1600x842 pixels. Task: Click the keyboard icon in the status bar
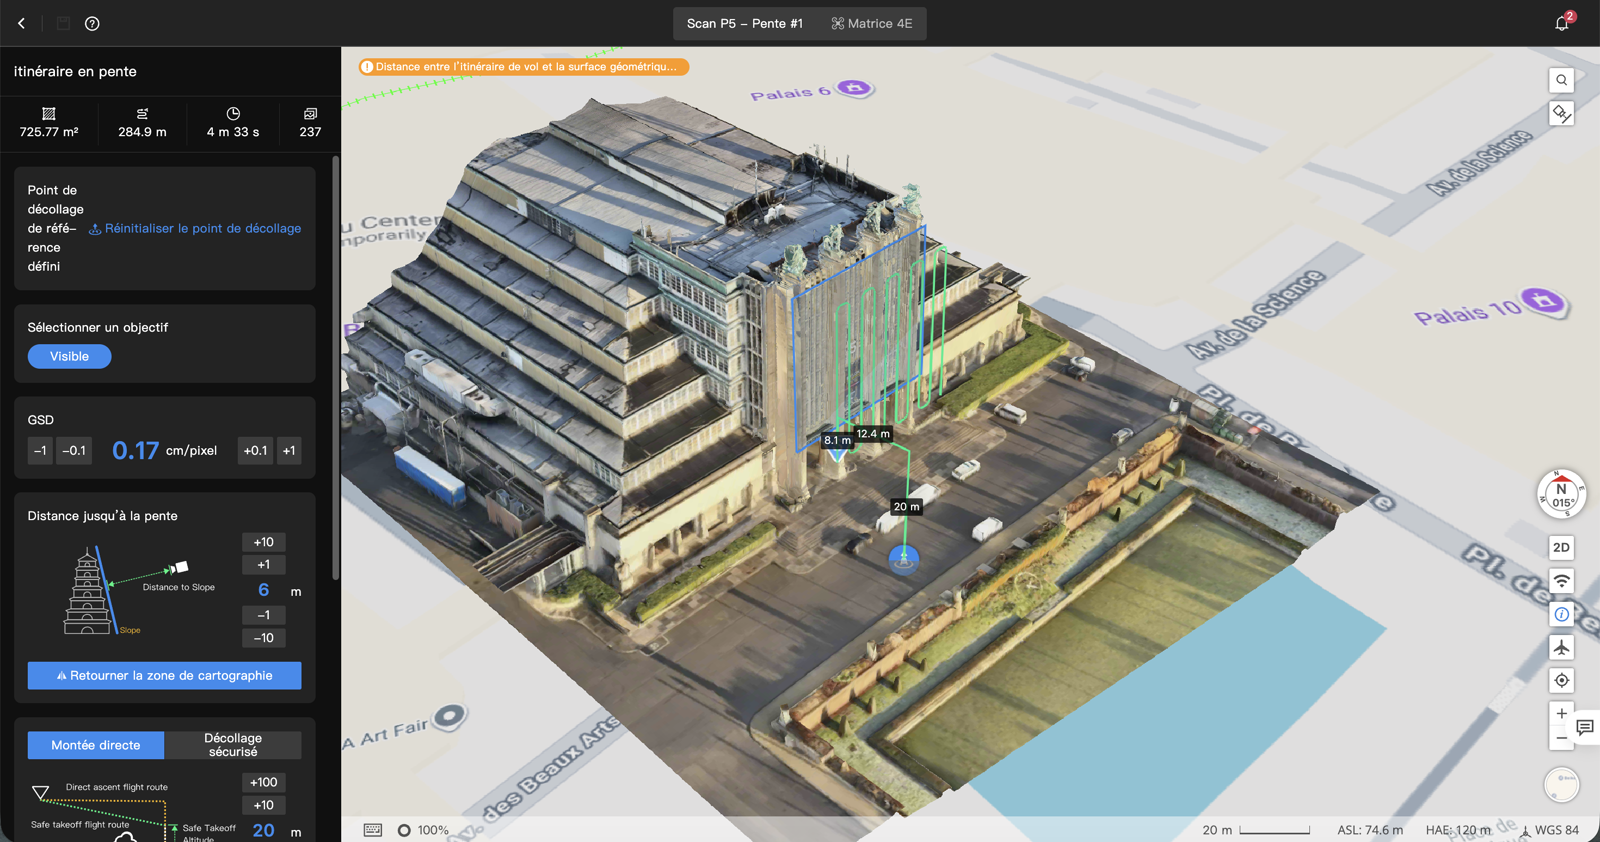tap(372, 830)
